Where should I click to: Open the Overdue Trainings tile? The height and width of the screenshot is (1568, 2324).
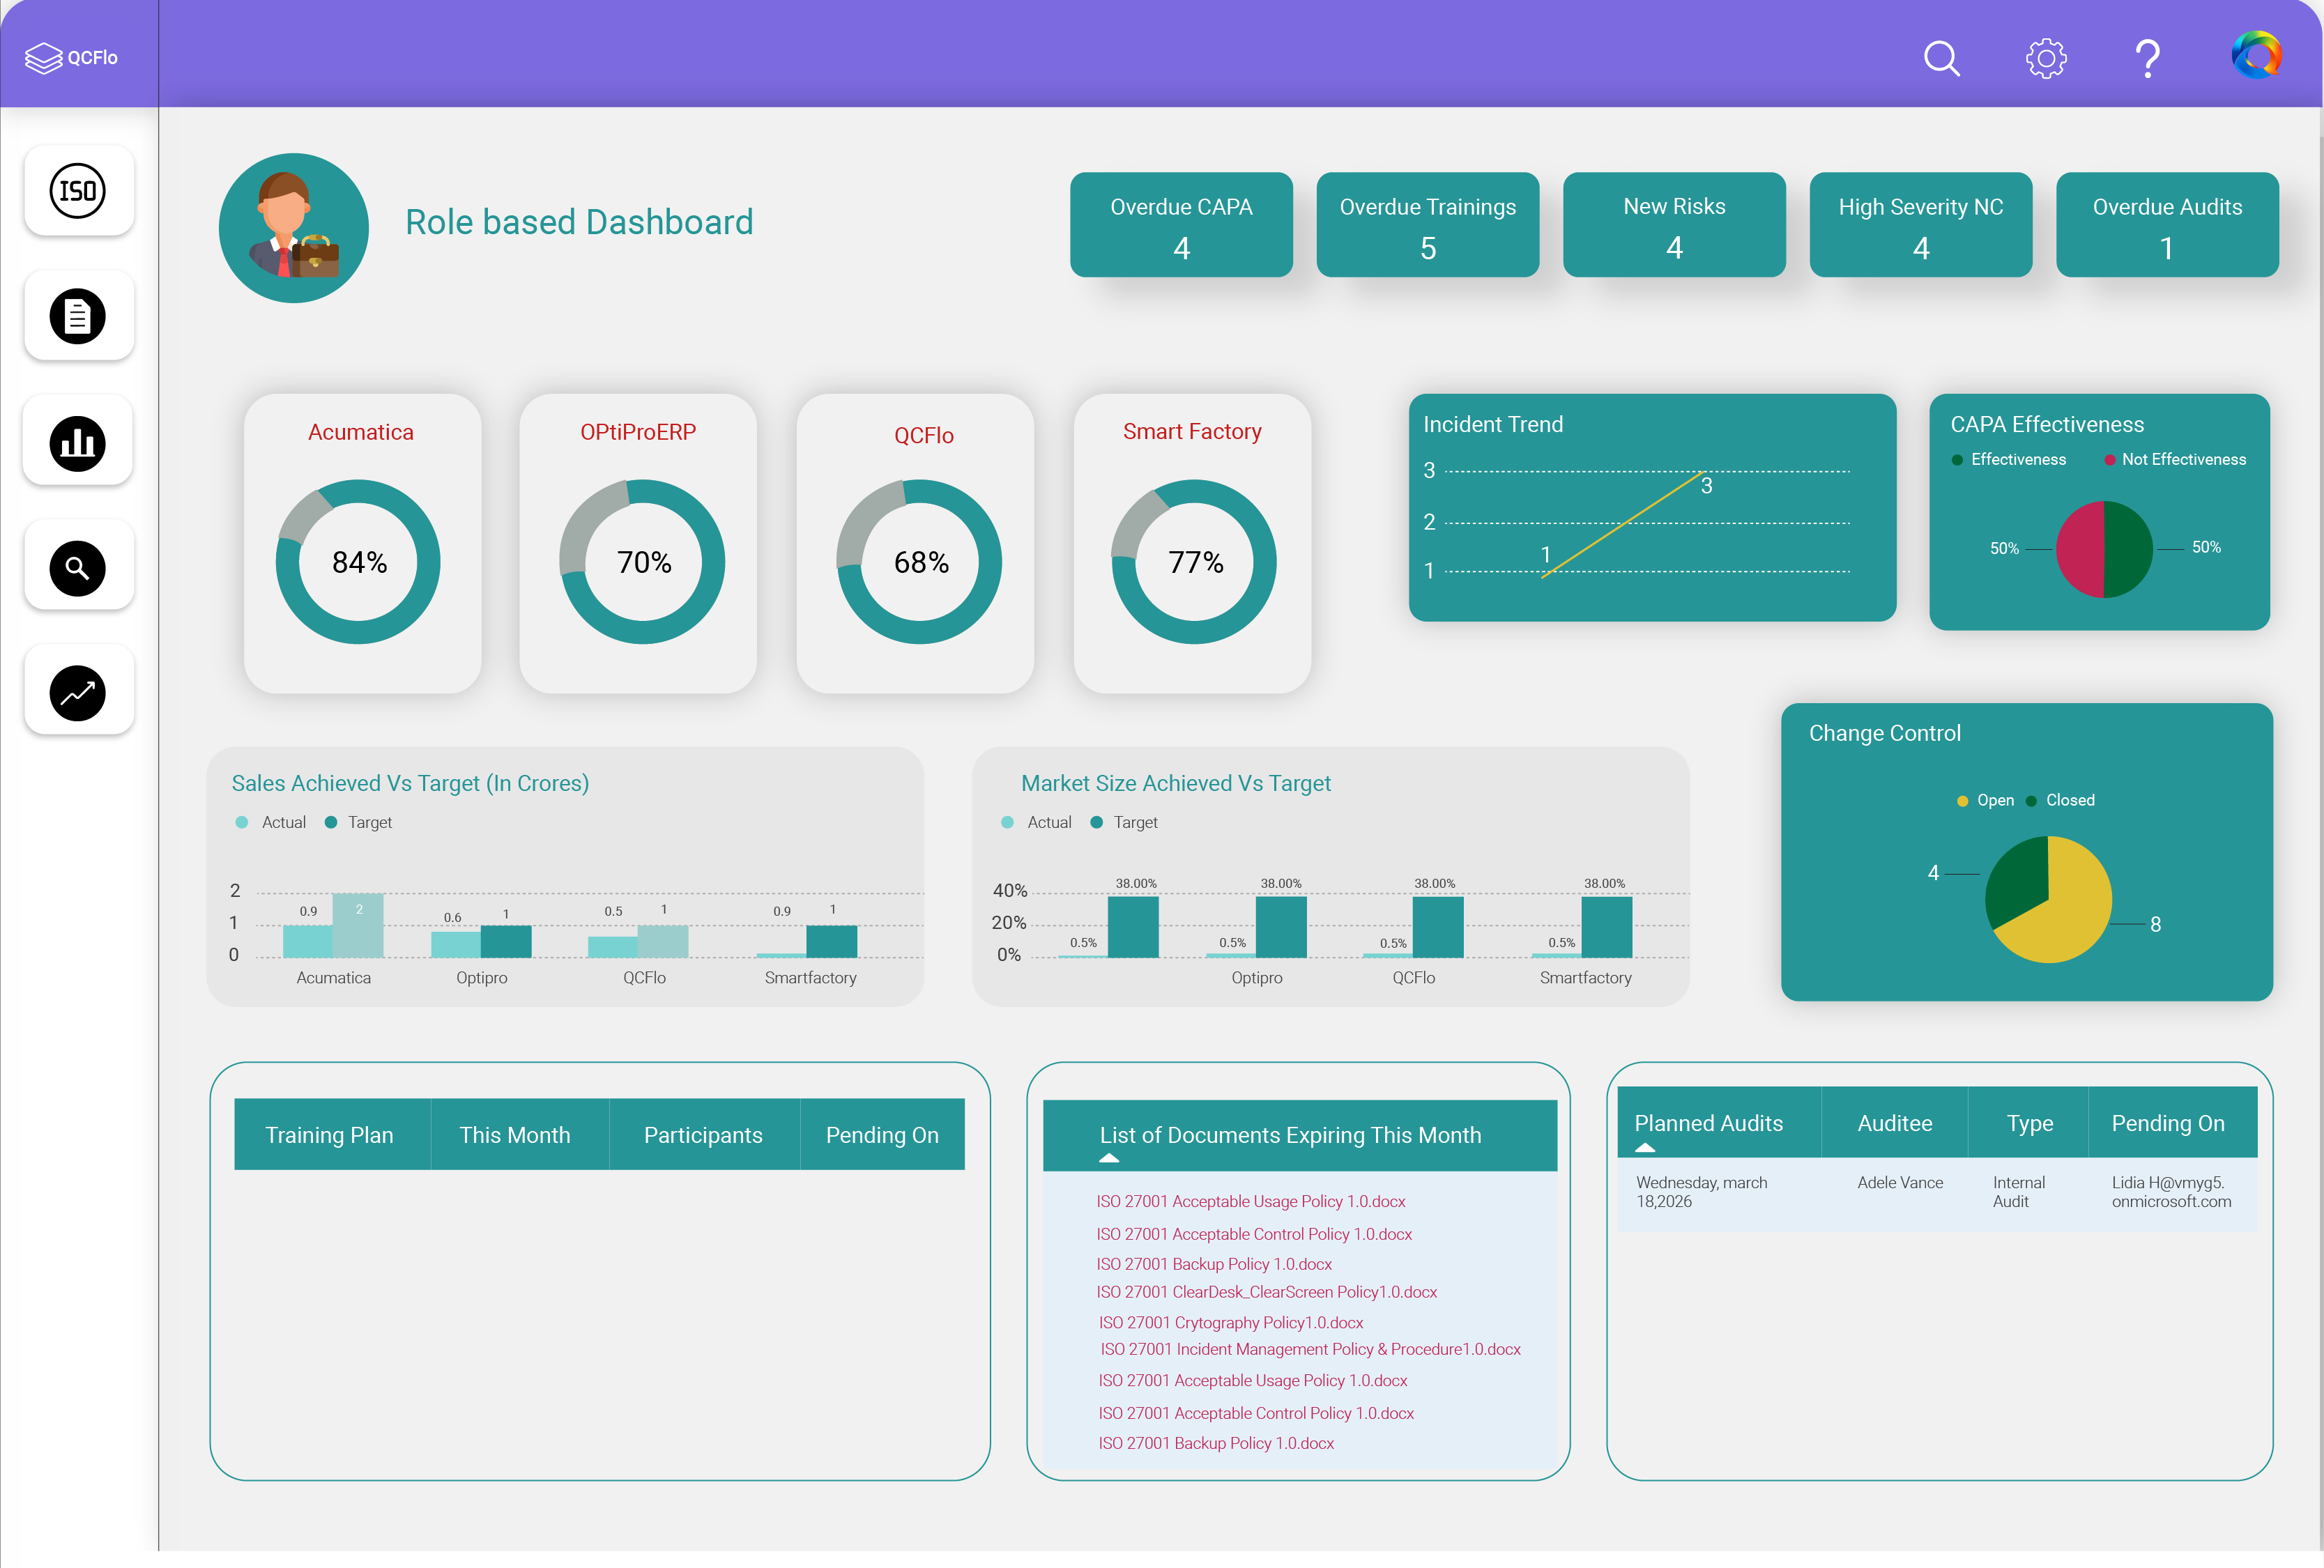(x=1428, y=225)
